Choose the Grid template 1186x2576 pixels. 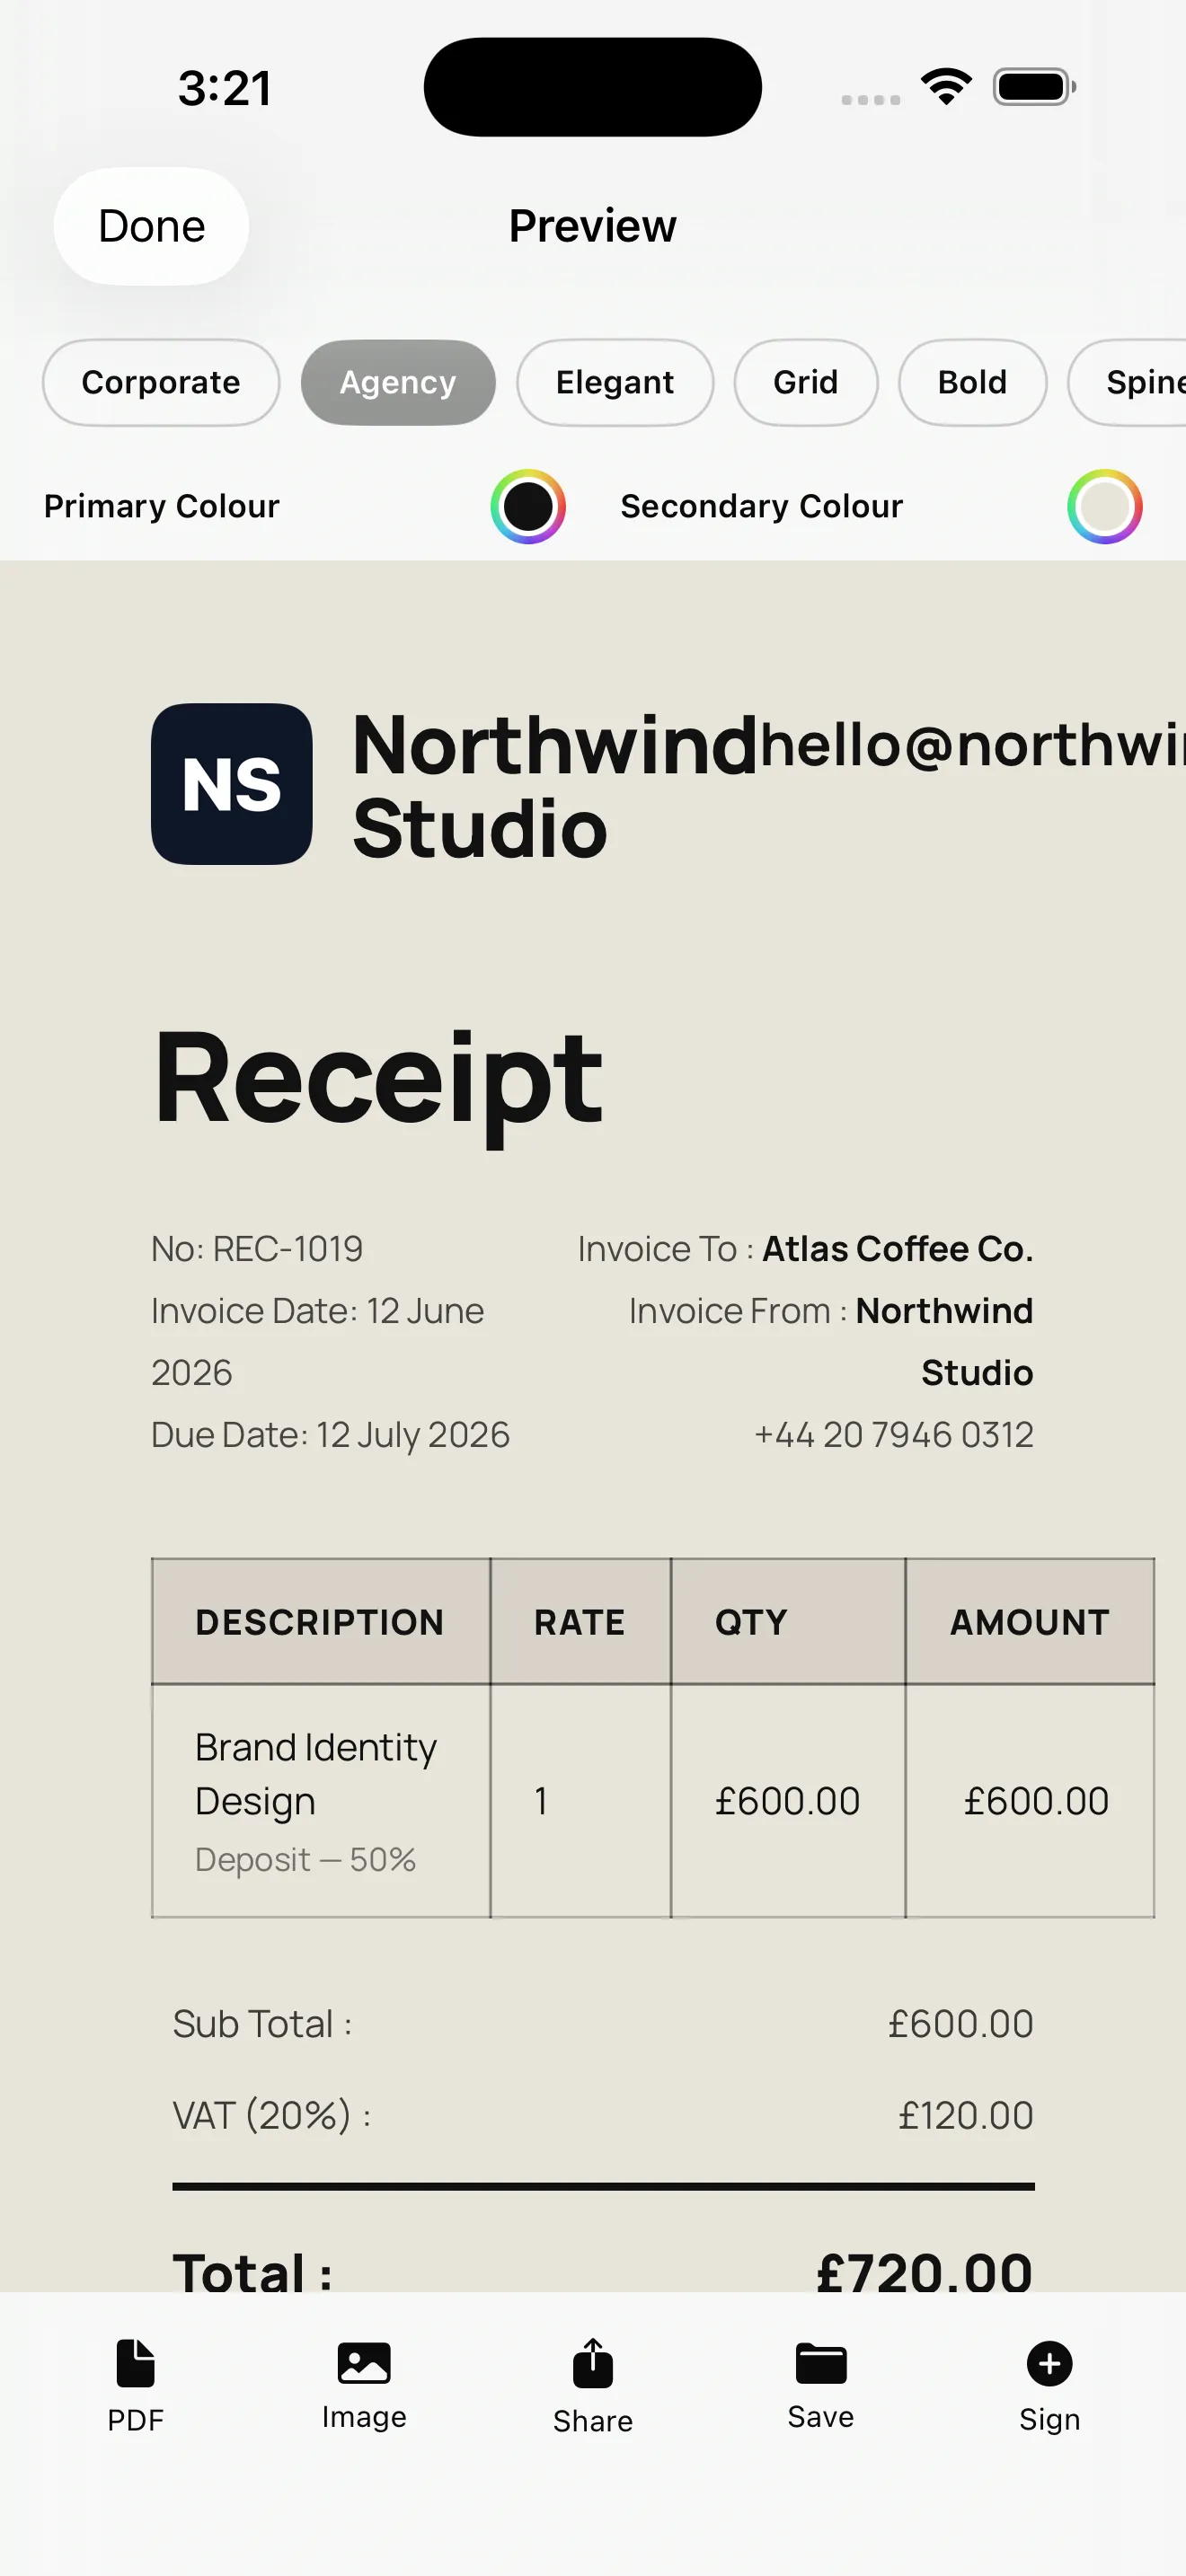pos(806,382)
